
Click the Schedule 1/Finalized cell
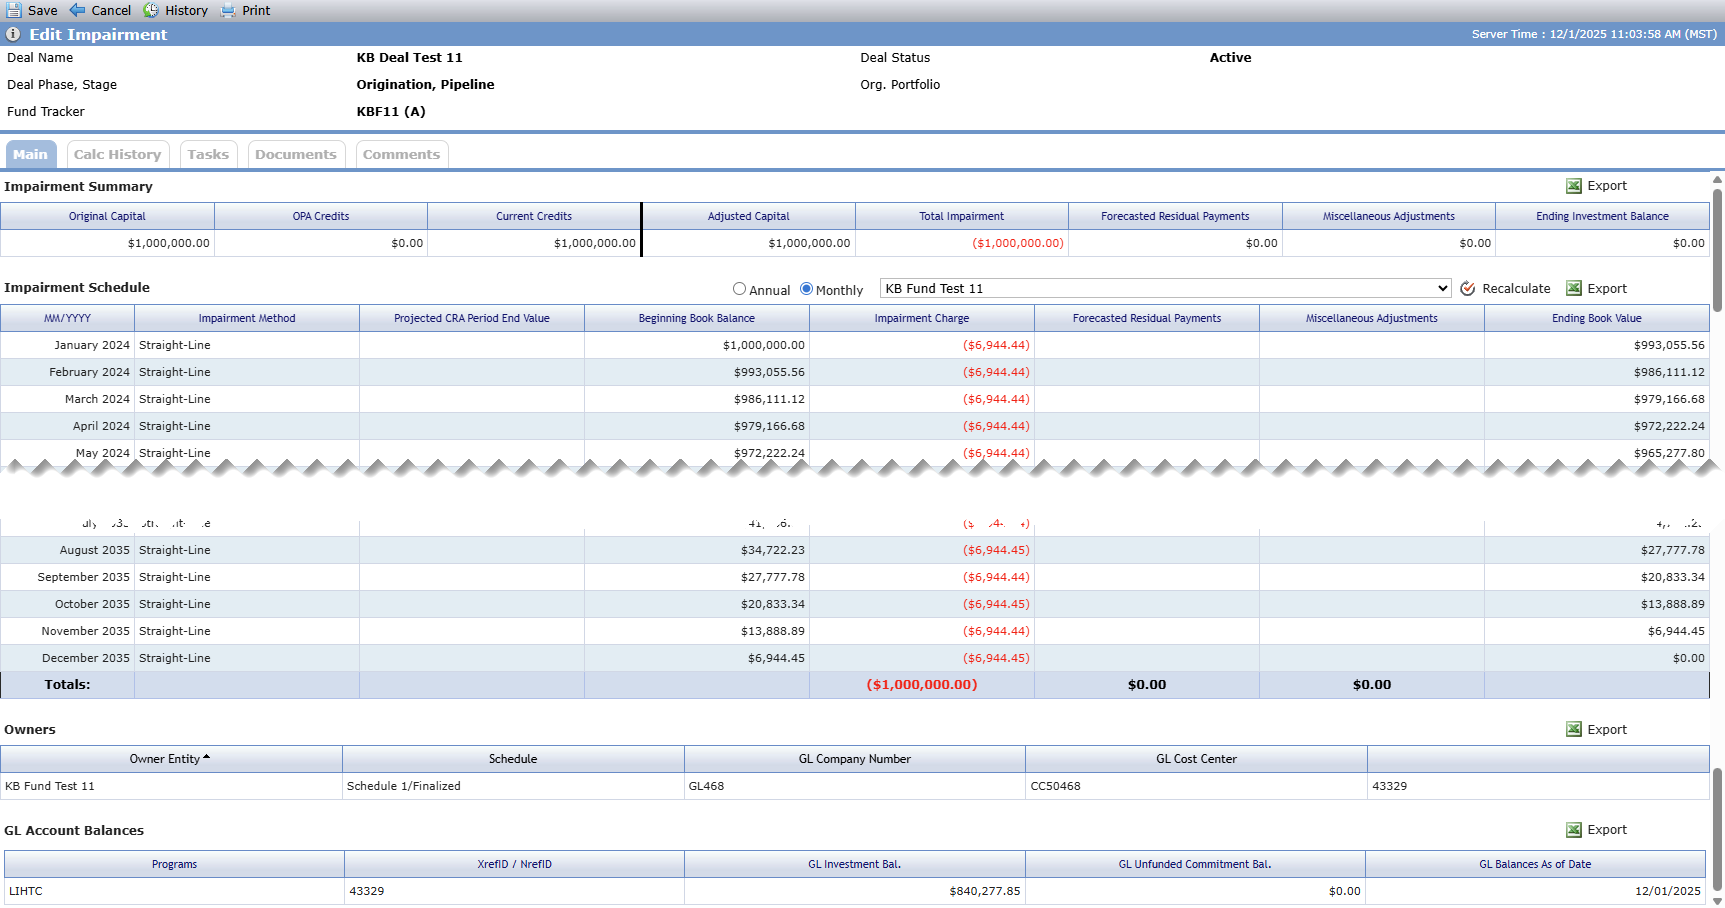pos(513,786)
